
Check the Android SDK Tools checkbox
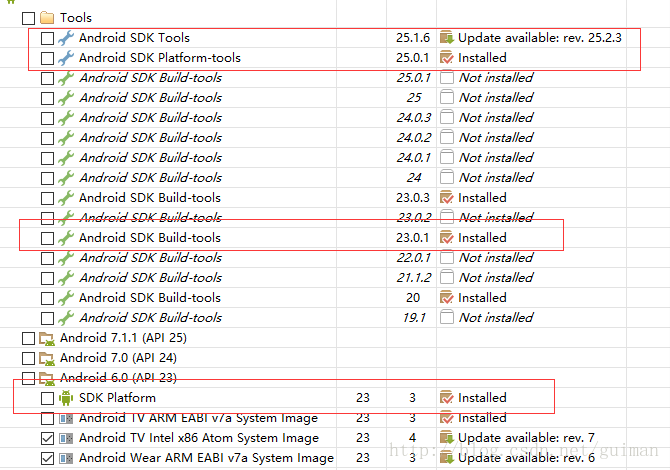click(47, 38)
